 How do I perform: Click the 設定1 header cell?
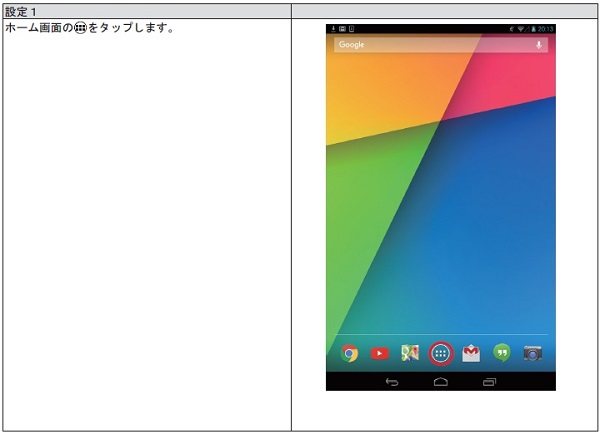click(x=146, y=10)
